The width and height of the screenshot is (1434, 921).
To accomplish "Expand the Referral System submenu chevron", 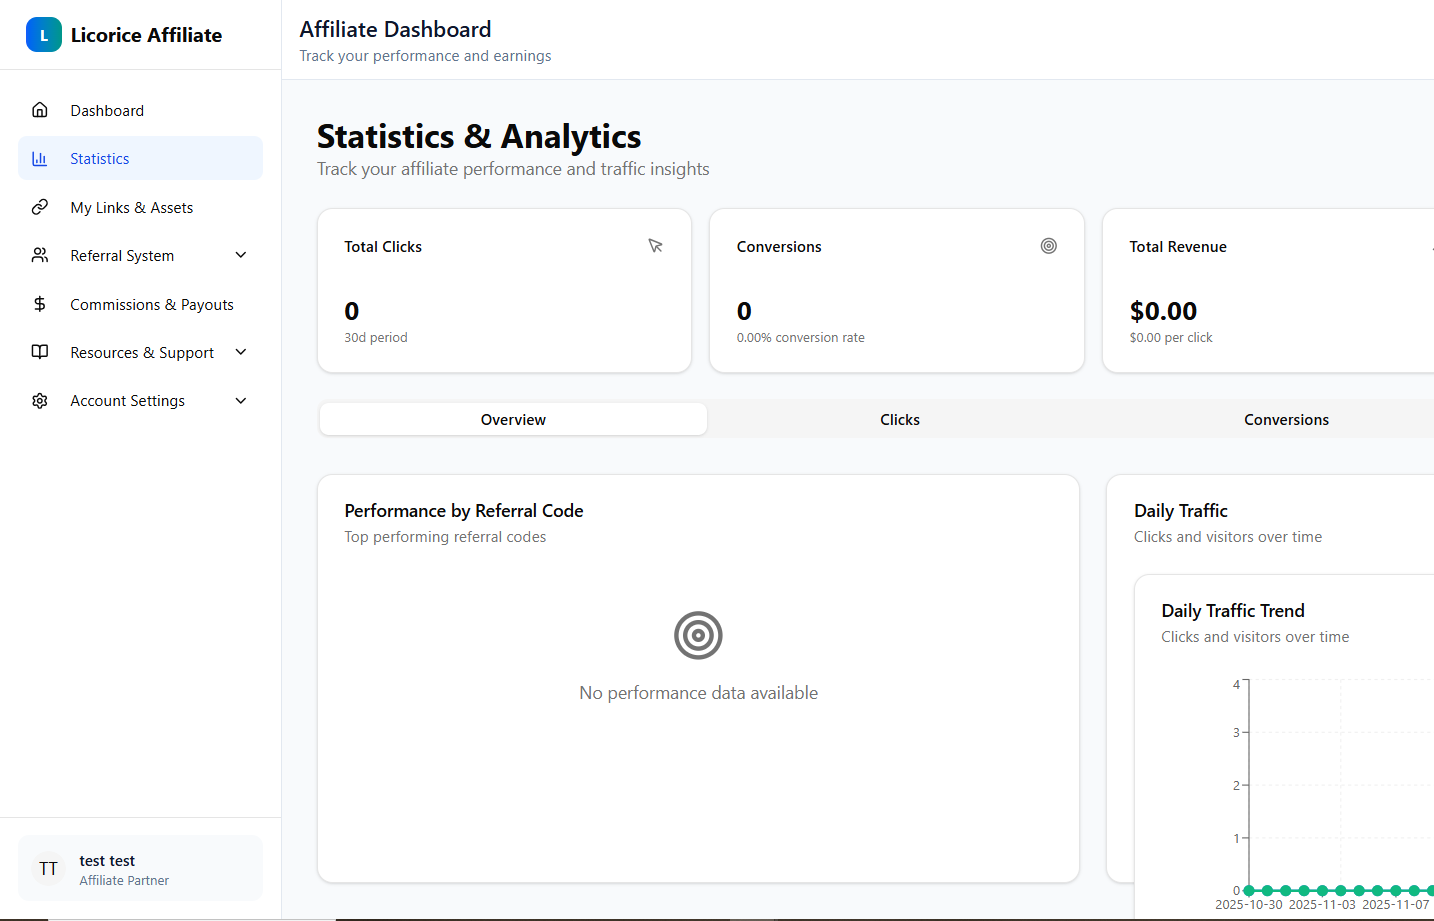I will 241,256.
